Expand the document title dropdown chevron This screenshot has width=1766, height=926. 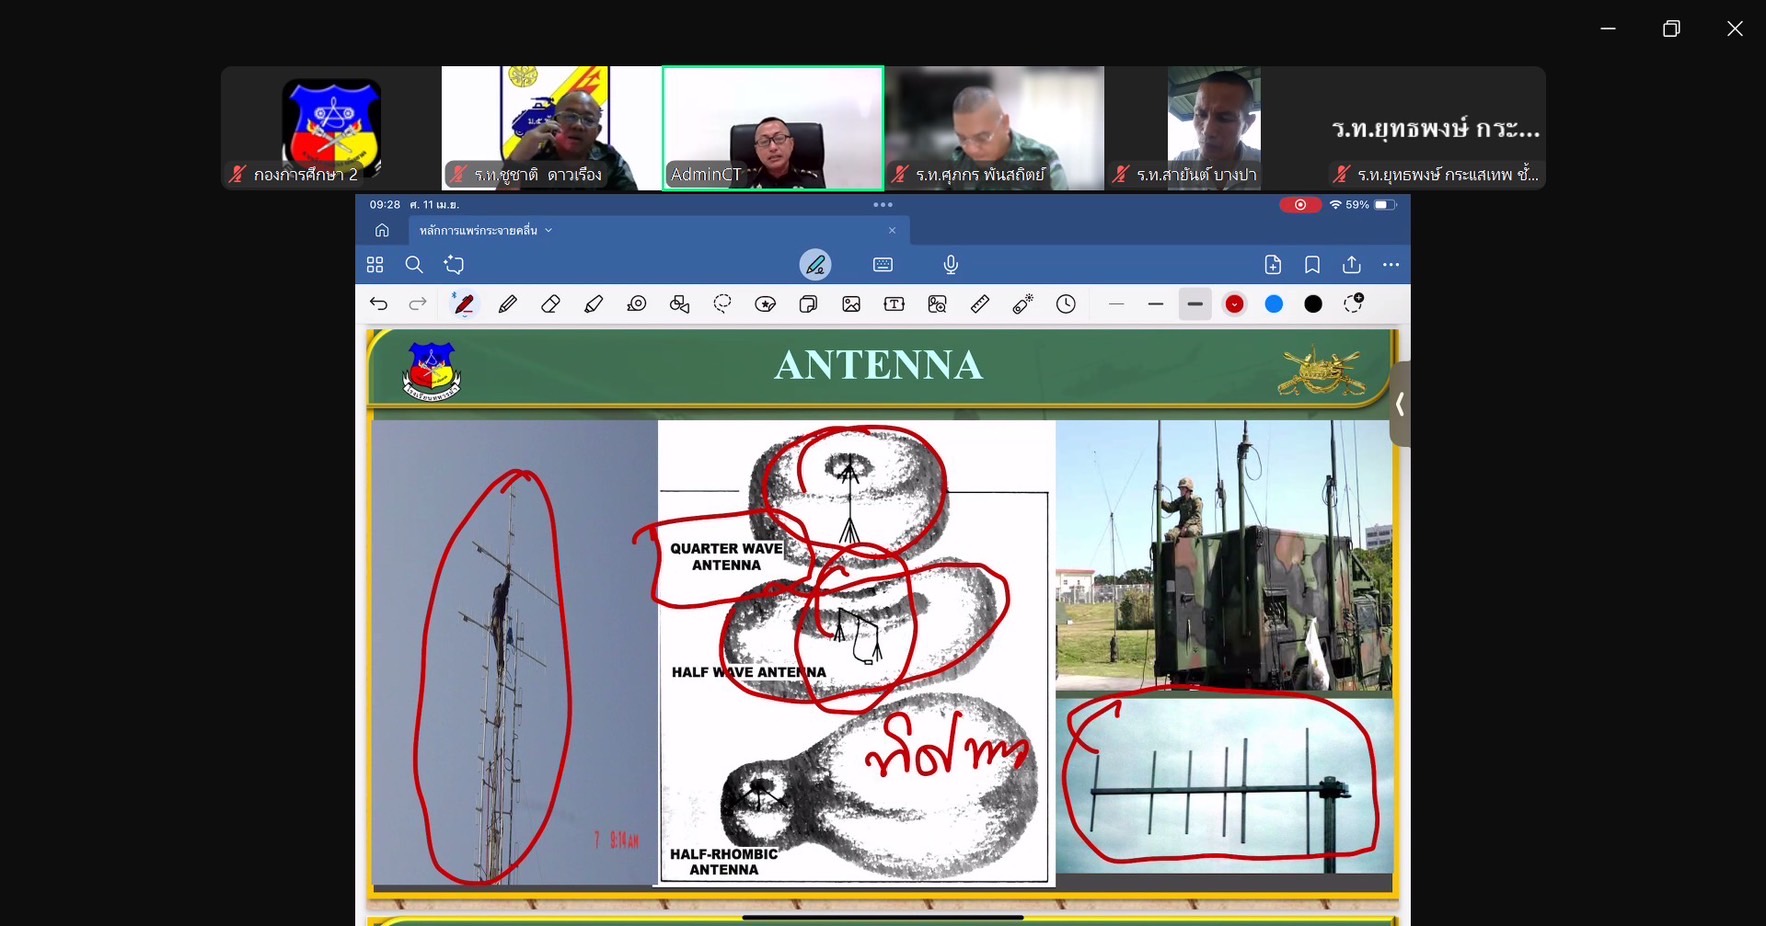tap(548, 231)
